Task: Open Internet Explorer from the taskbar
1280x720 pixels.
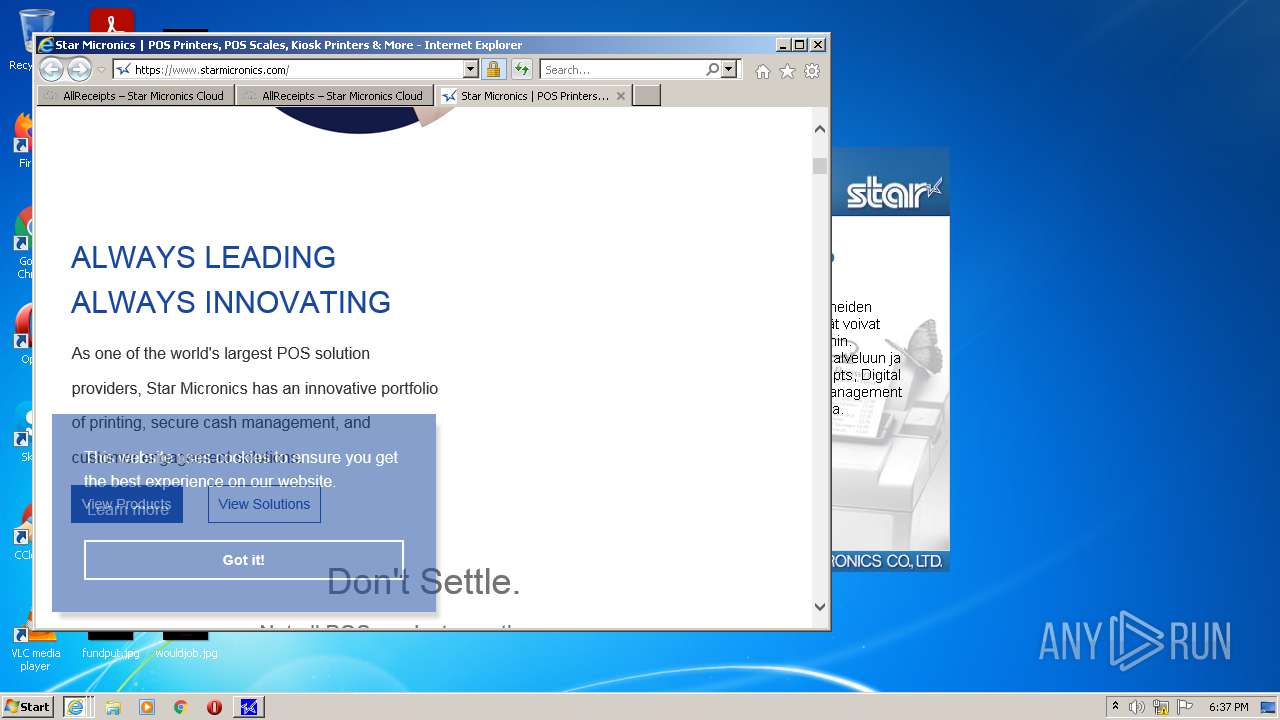Action: click(77, 707)
